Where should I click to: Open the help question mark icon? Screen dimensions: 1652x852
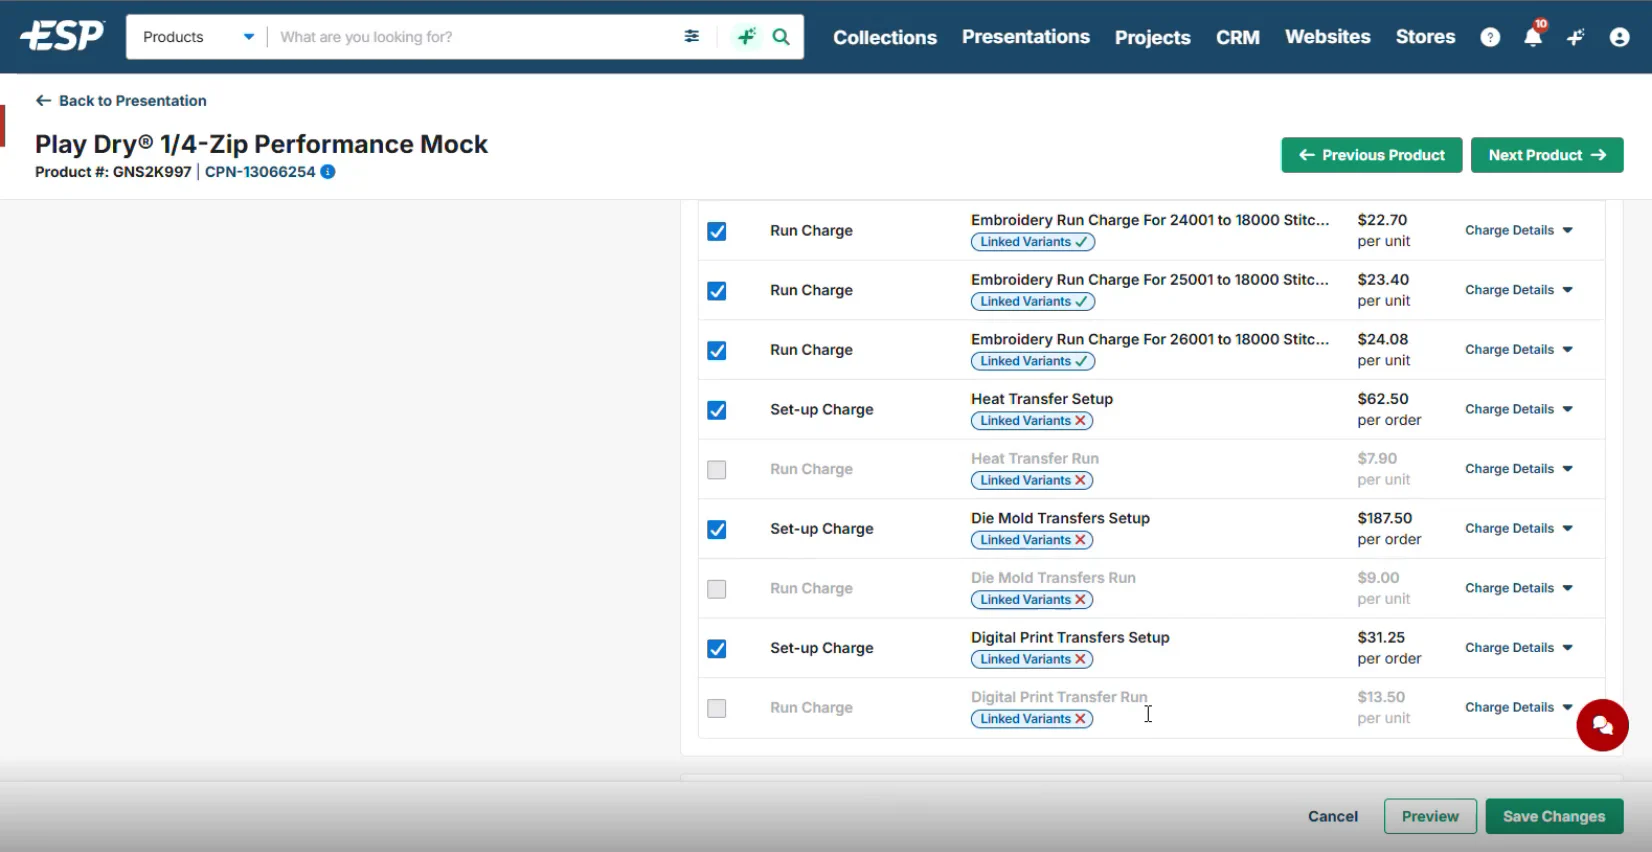tap(1490, 37)
